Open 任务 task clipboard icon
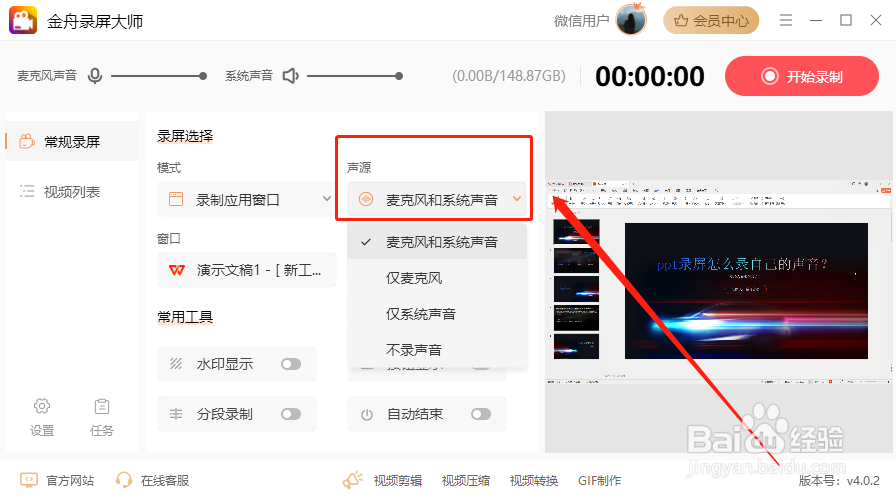896x499 pixels. point(102,406)
